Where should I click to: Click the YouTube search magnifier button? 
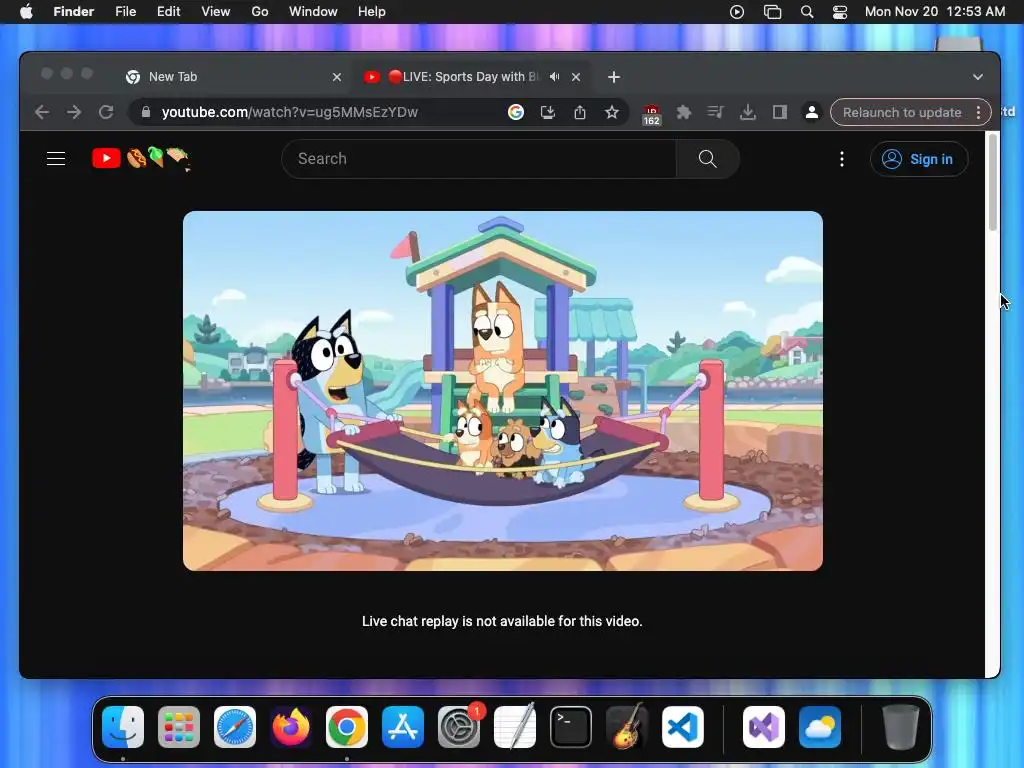[707, 159]
